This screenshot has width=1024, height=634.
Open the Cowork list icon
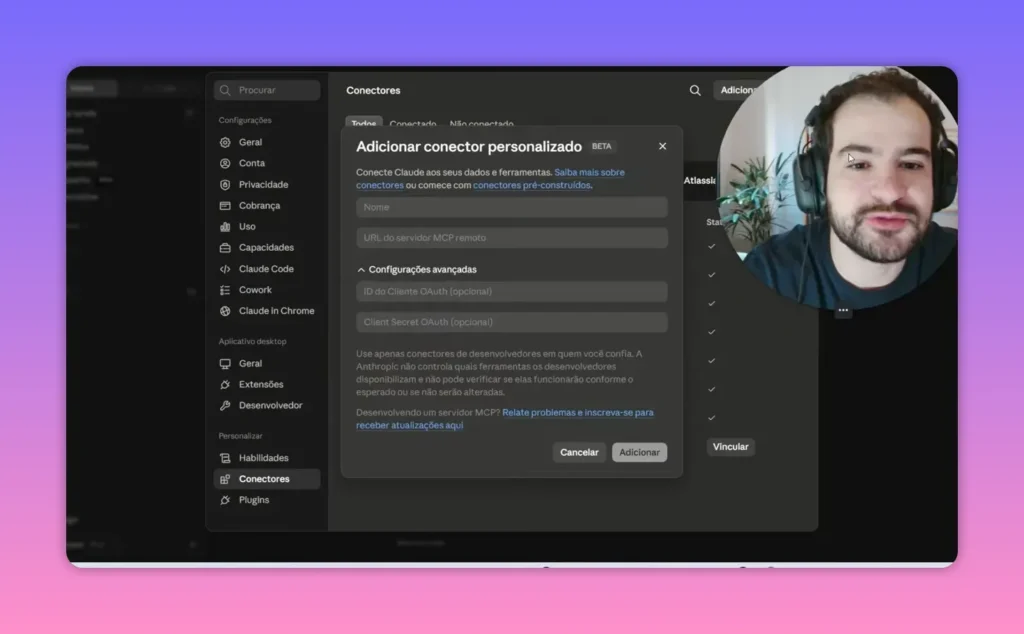coord(225,290)
